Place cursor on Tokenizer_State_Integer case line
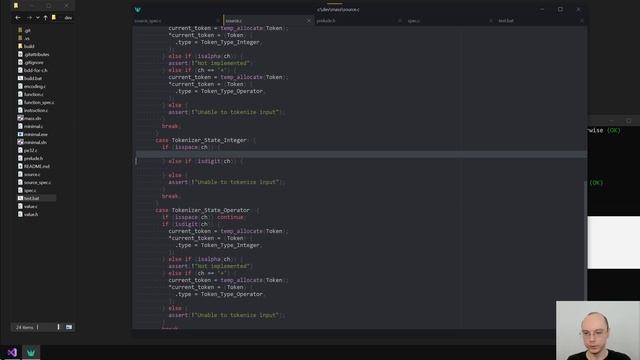The width and height of the screenshot is (640, 360). 205,140
